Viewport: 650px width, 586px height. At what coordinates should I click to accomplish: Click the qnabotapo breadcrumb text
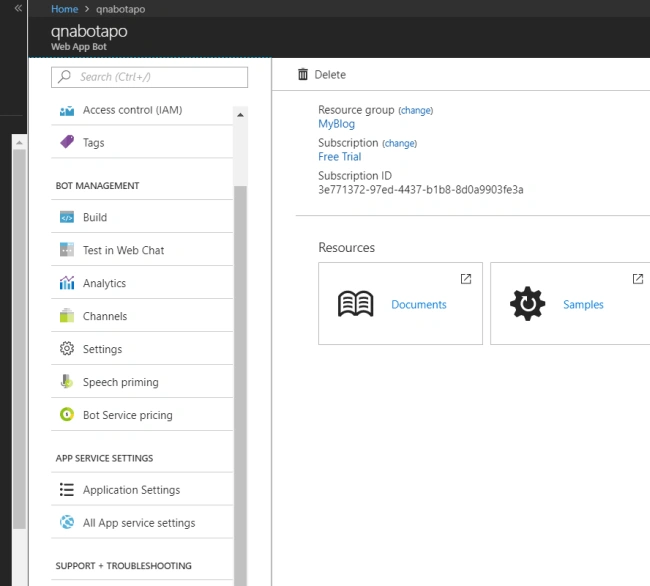(121, 9)
